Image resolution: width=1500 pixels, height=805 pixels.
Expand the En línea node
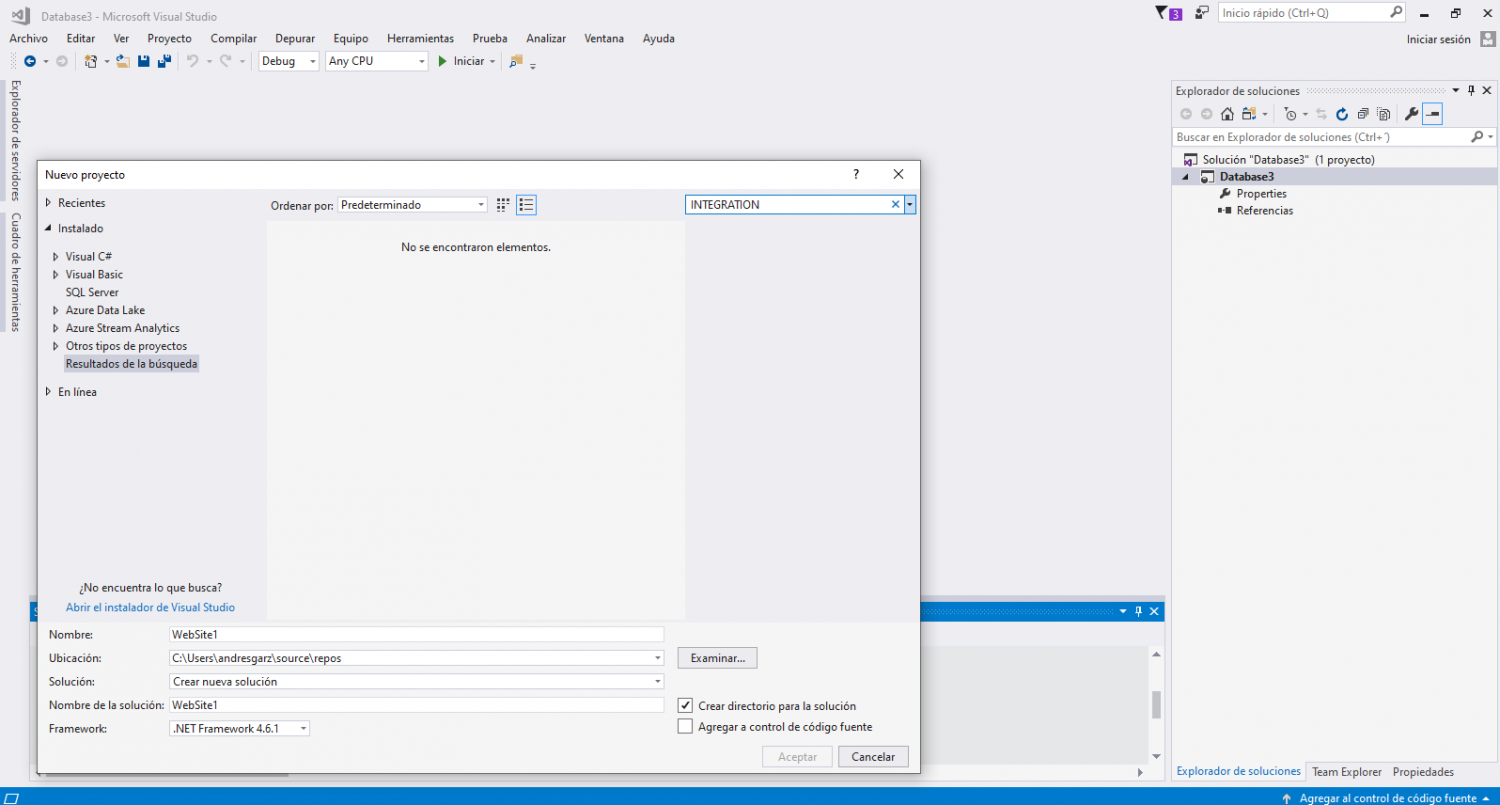tap(48, 392)
